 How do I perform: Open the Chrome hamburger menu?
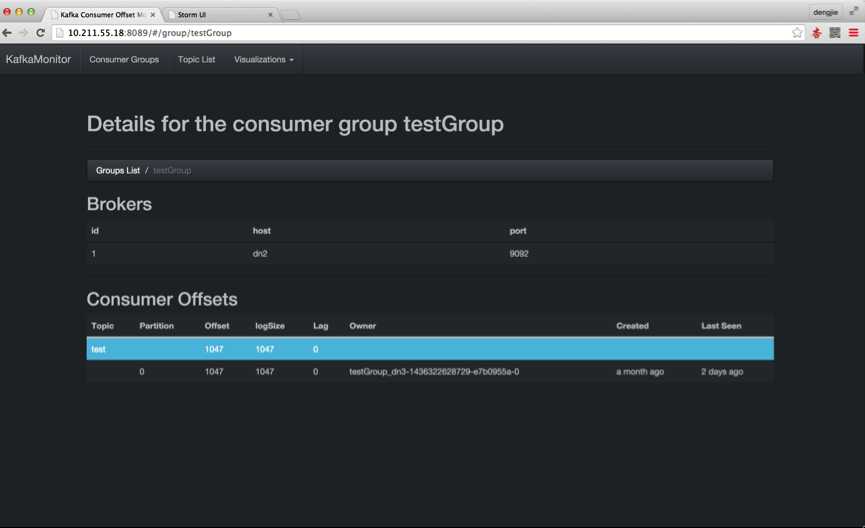pyautogui.click(x=853, y=33)
